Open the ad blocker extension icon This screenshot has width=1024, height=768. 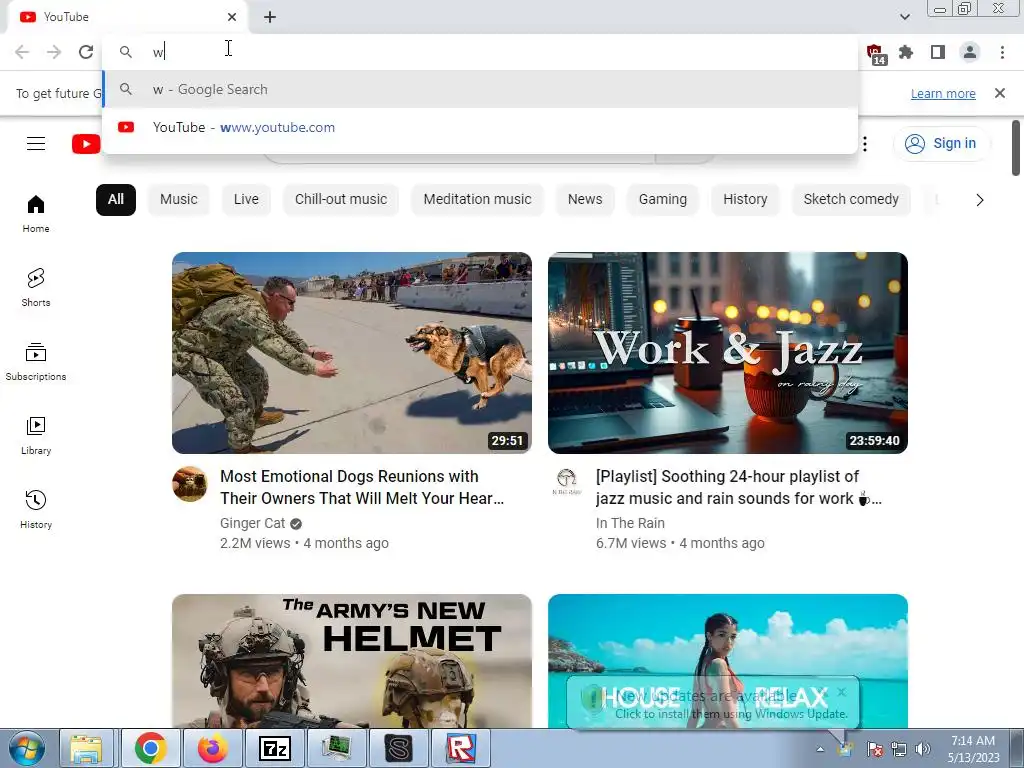[874, 53]
